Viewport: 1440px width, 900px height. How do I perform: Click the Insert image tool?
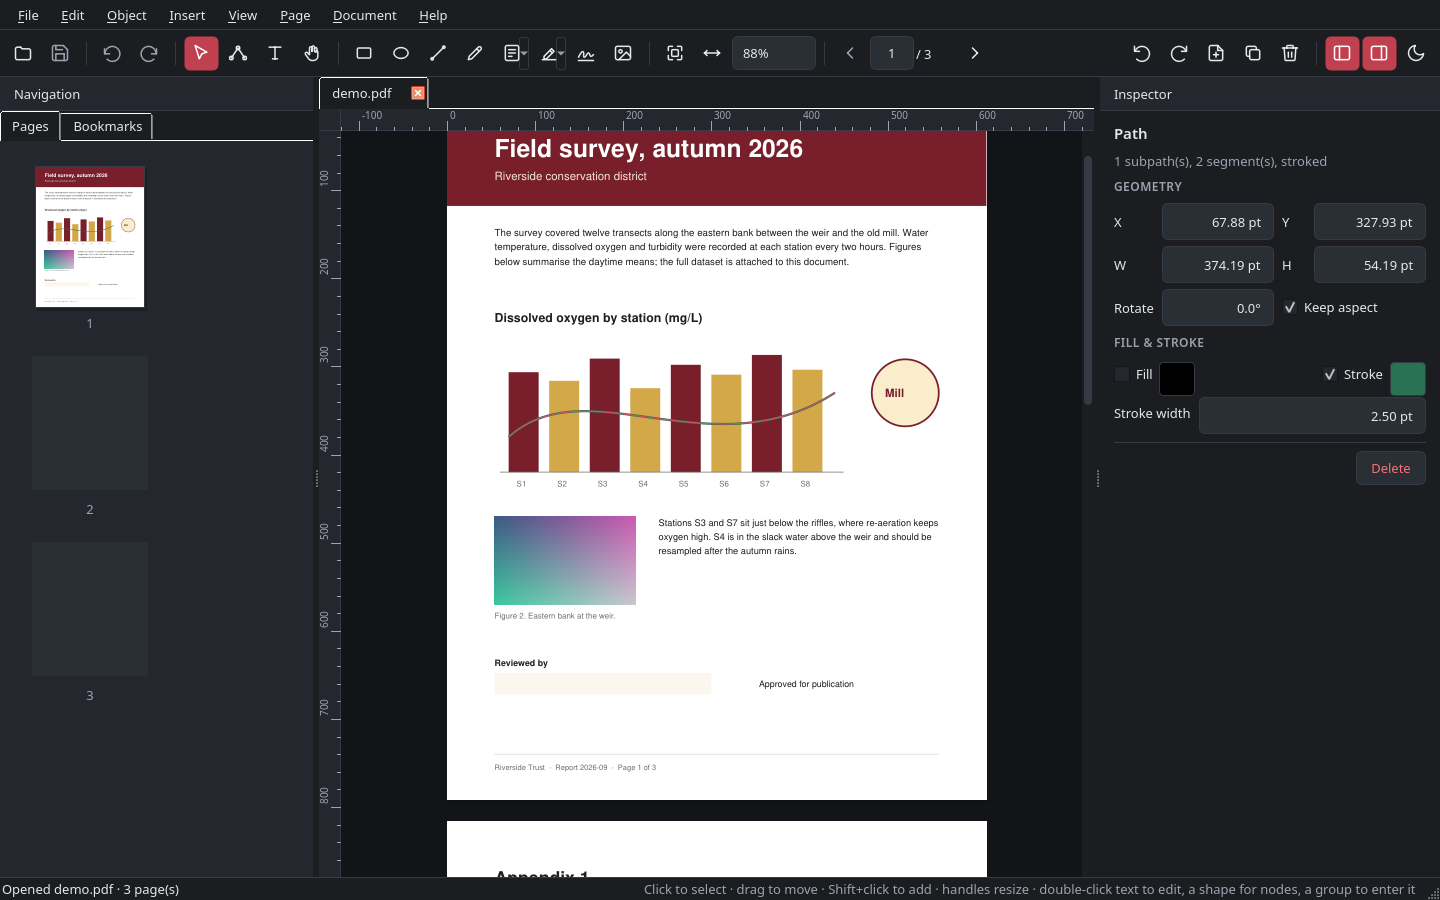[x=623, y=53]
